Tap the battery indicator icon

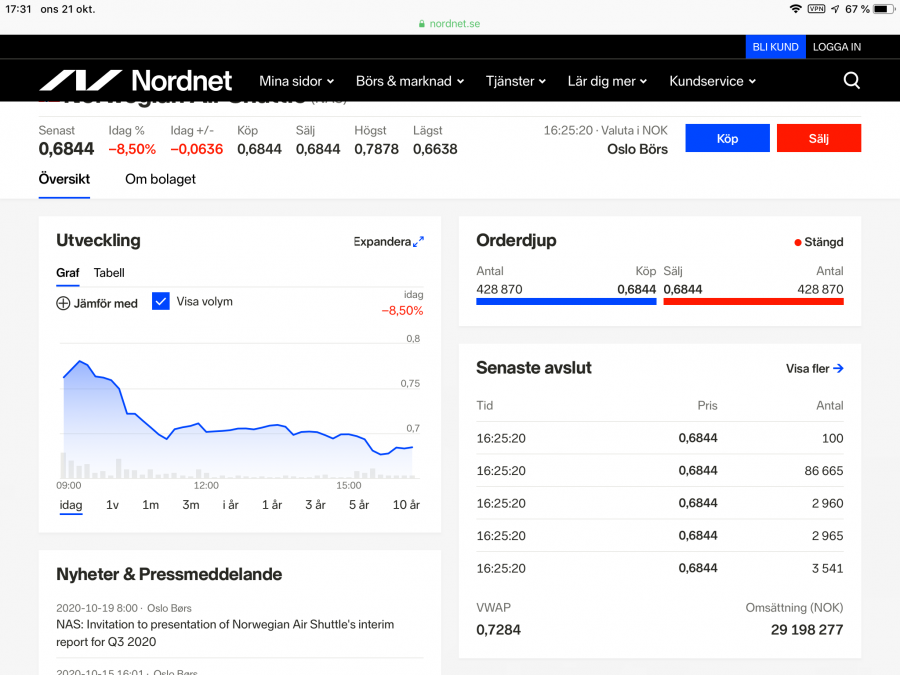(882, 9)
